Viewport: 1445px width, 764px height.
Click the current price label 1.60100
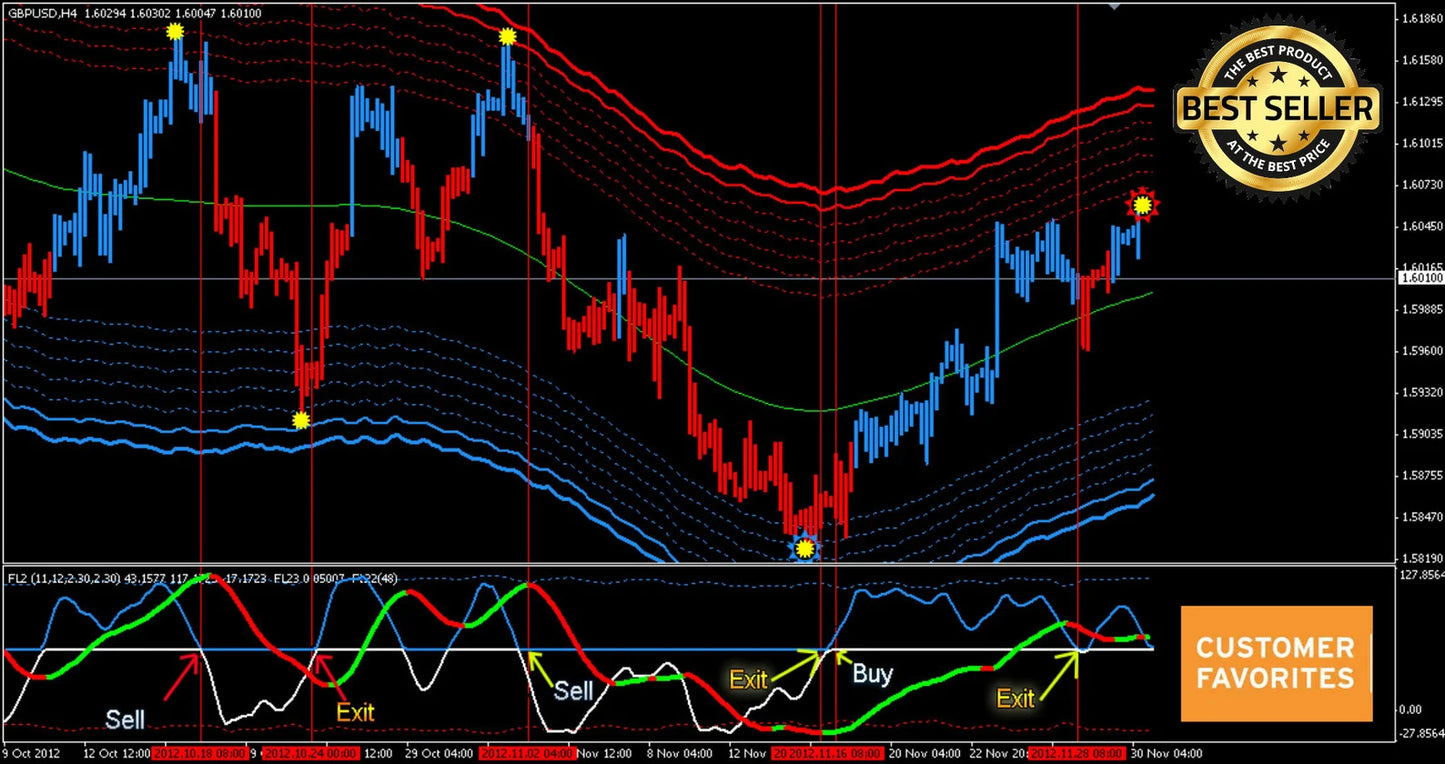1420,277
